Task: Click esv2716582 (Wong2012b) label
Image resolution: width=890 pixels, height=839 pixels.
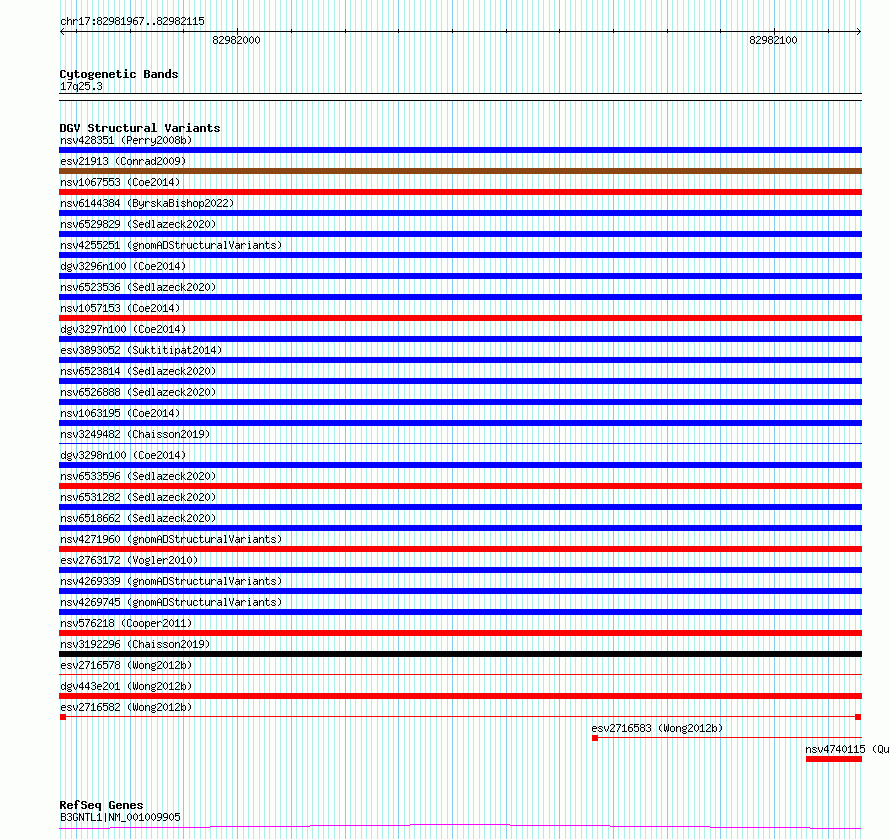Action: coord(126,707)
